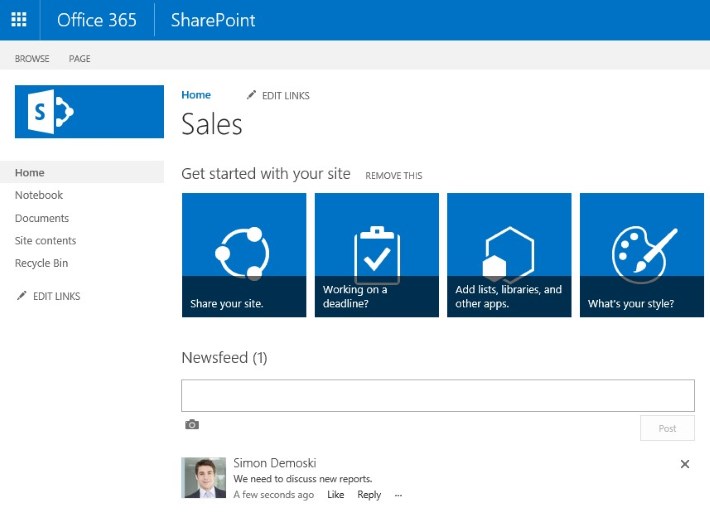The image size is (710, 528).
Task: Open Simon Demoski's profile name link
Action: [x=274, y=463]
